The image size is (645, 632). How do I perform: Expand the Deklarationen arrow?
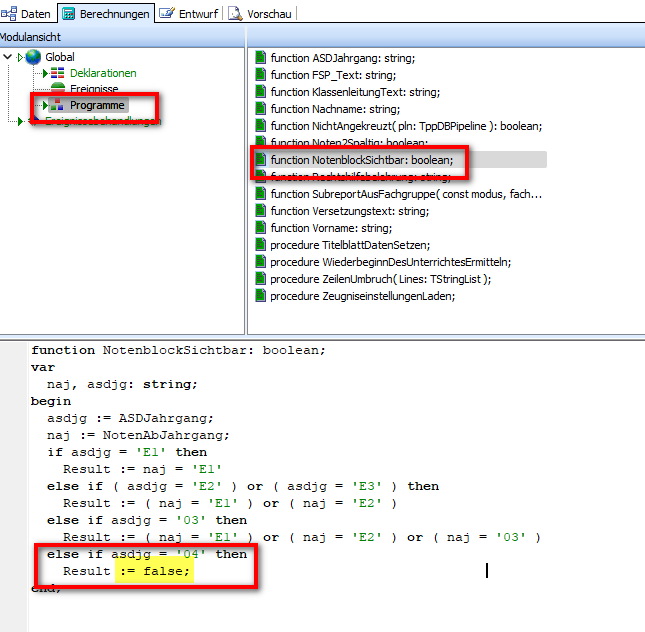(x=46, y=73)
